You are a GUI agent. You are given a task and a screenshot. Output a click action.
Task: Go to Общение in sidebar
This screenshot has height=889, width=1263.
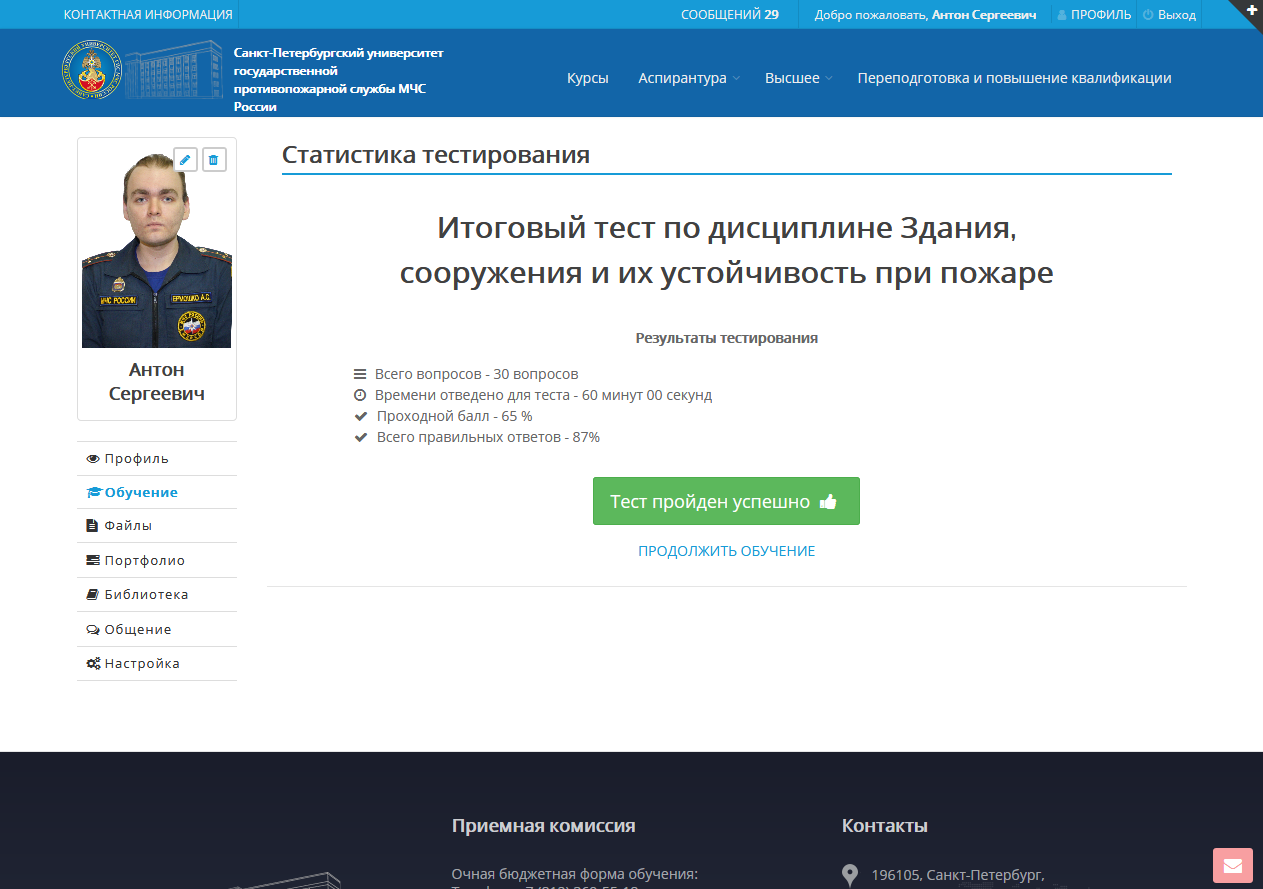pos(138,629)
